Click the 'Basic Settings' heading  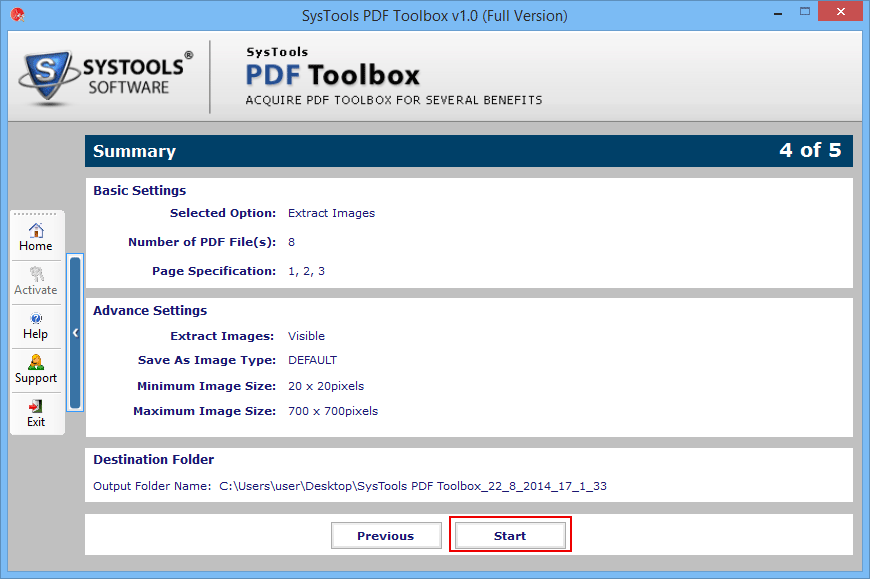[x=140, y=191]
